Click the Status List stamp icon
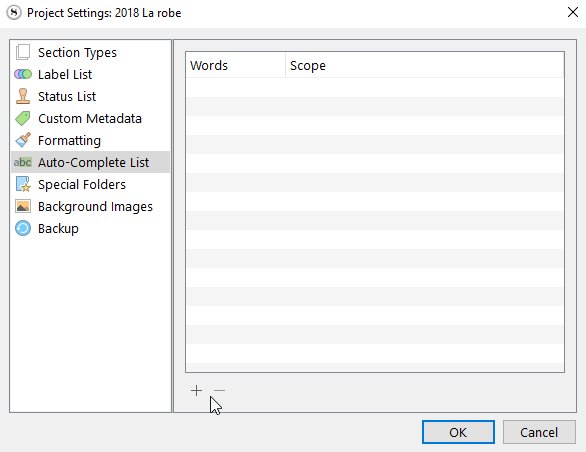 pyautogui.click(x=23, y=96)
